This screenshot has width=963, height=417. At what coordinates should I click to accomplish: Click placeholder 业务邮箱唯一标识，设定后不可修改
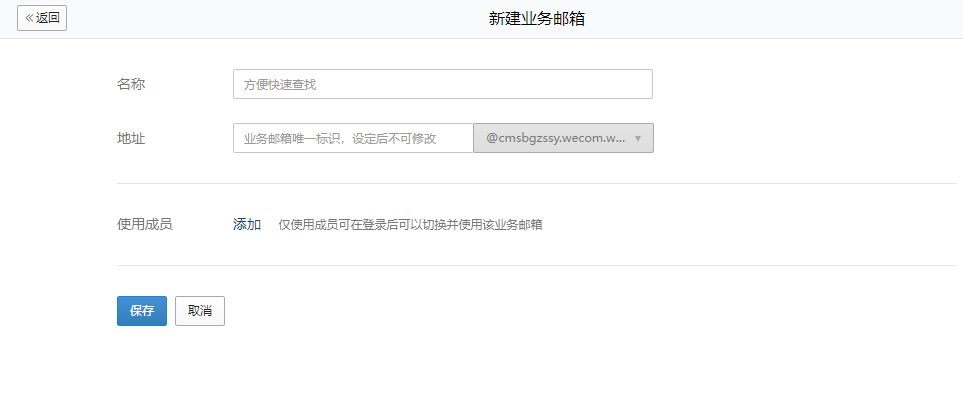tap(340, 139)
